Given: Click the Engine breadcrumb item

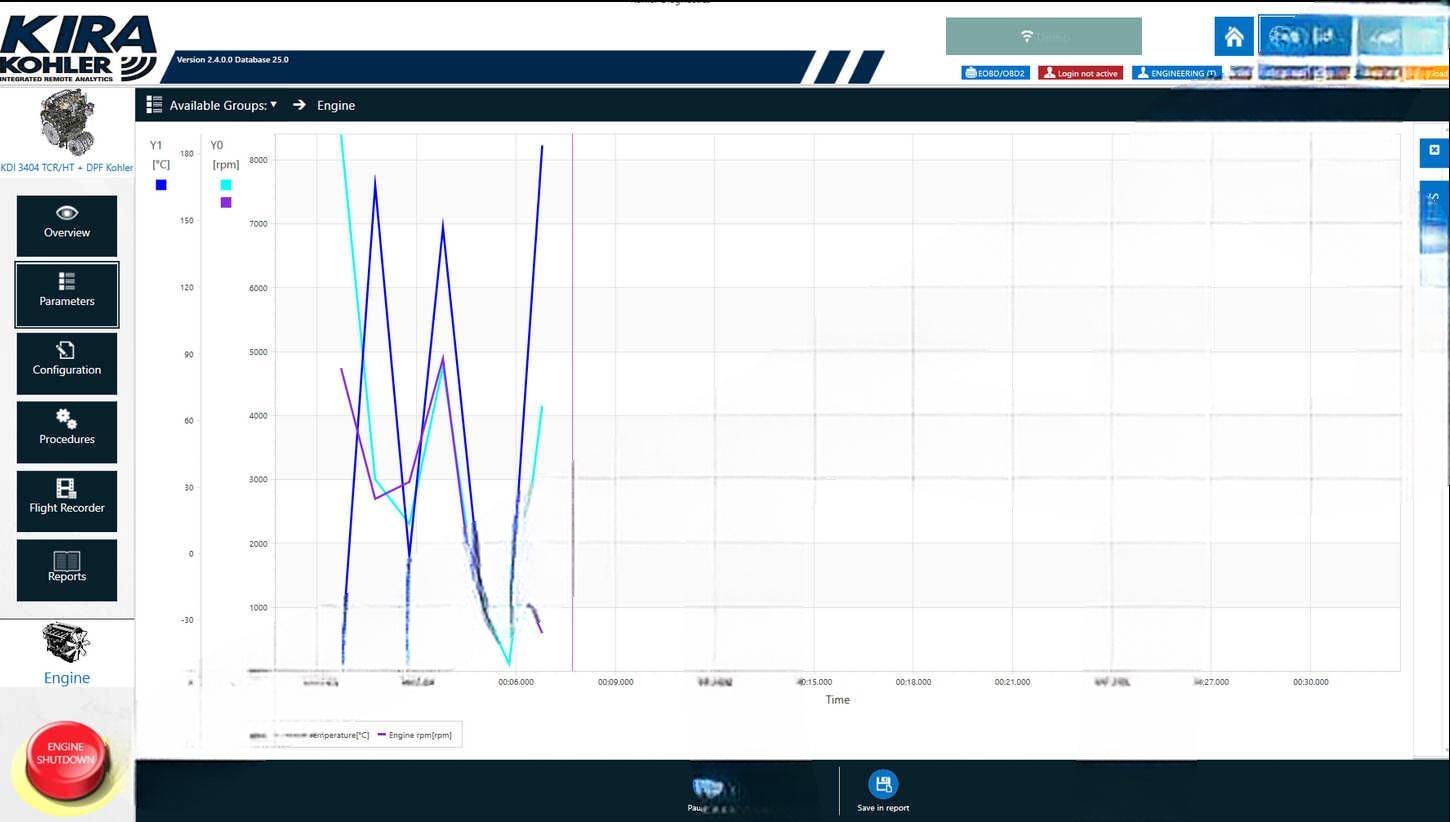Looking at the screenshot, I should 336,105.
